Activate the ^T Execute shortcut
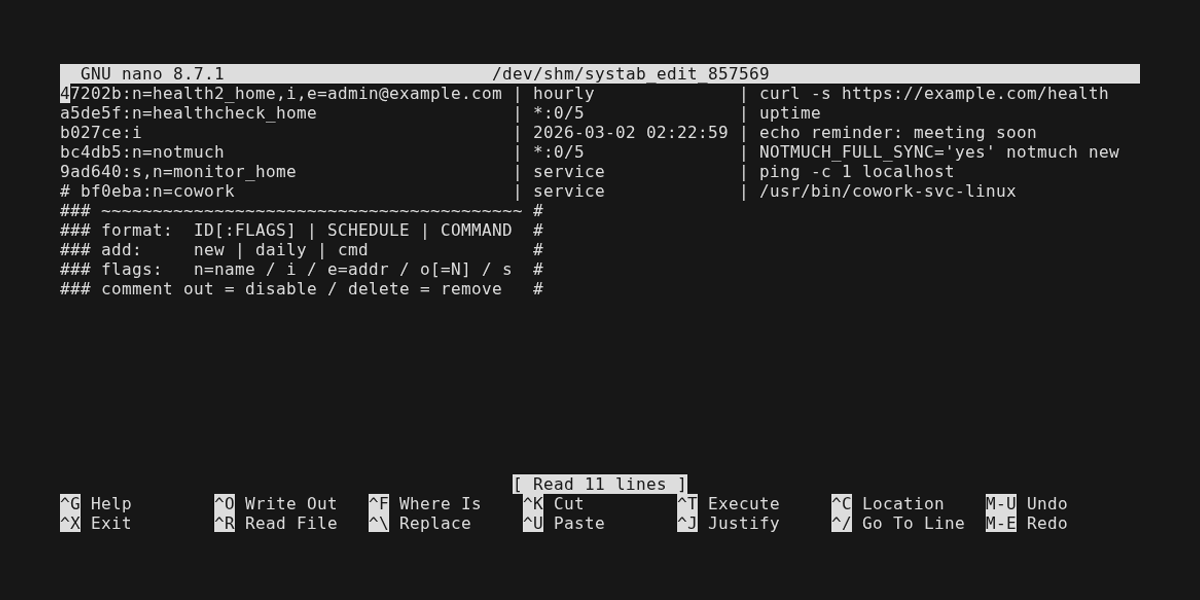The width and height of the screenshot is (1200, 600). 728,504
